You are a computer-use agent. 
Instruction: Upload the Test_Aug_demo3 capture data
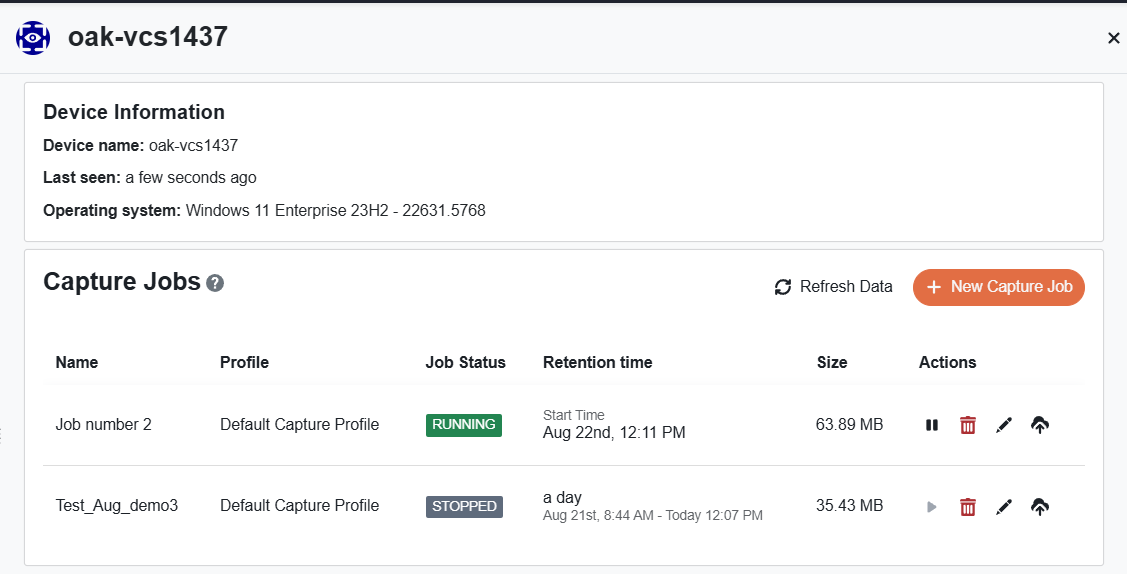click(x=1040, y=507)
